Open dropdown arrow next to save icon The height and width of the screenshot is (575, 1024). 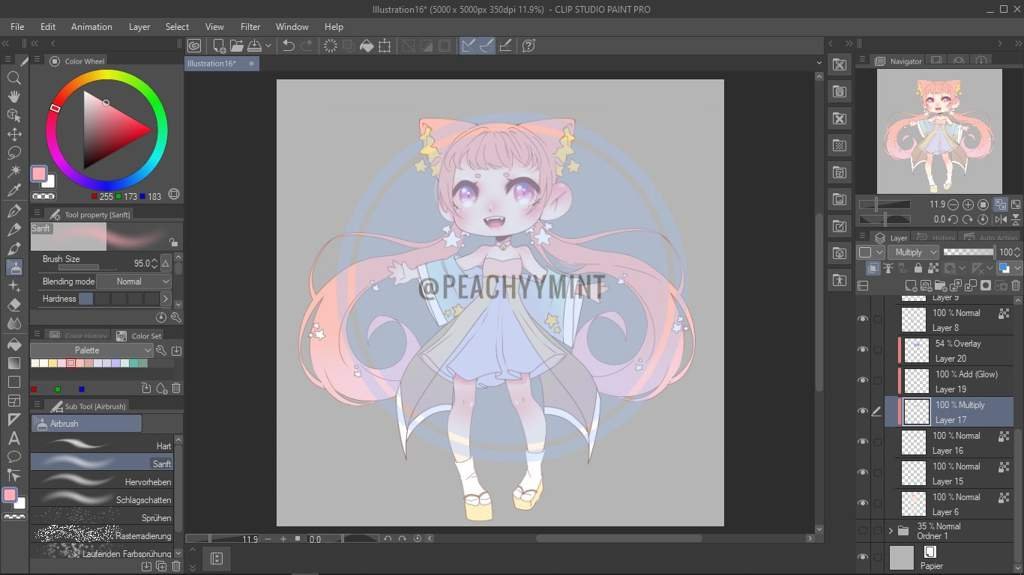coord(268,46)
